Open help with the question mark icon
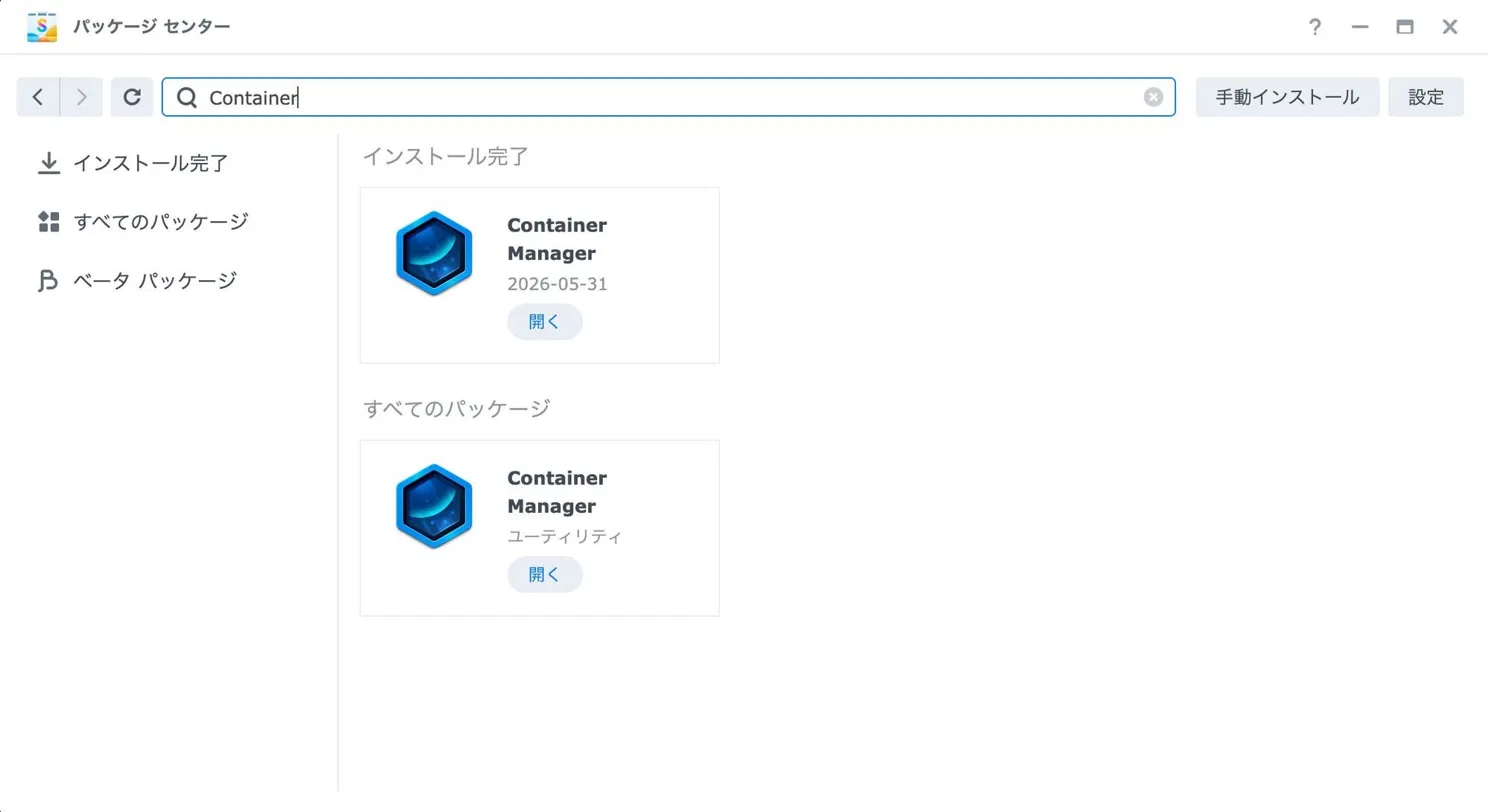The height and width of the screenshot is (812, 1488). point(1316,27)
